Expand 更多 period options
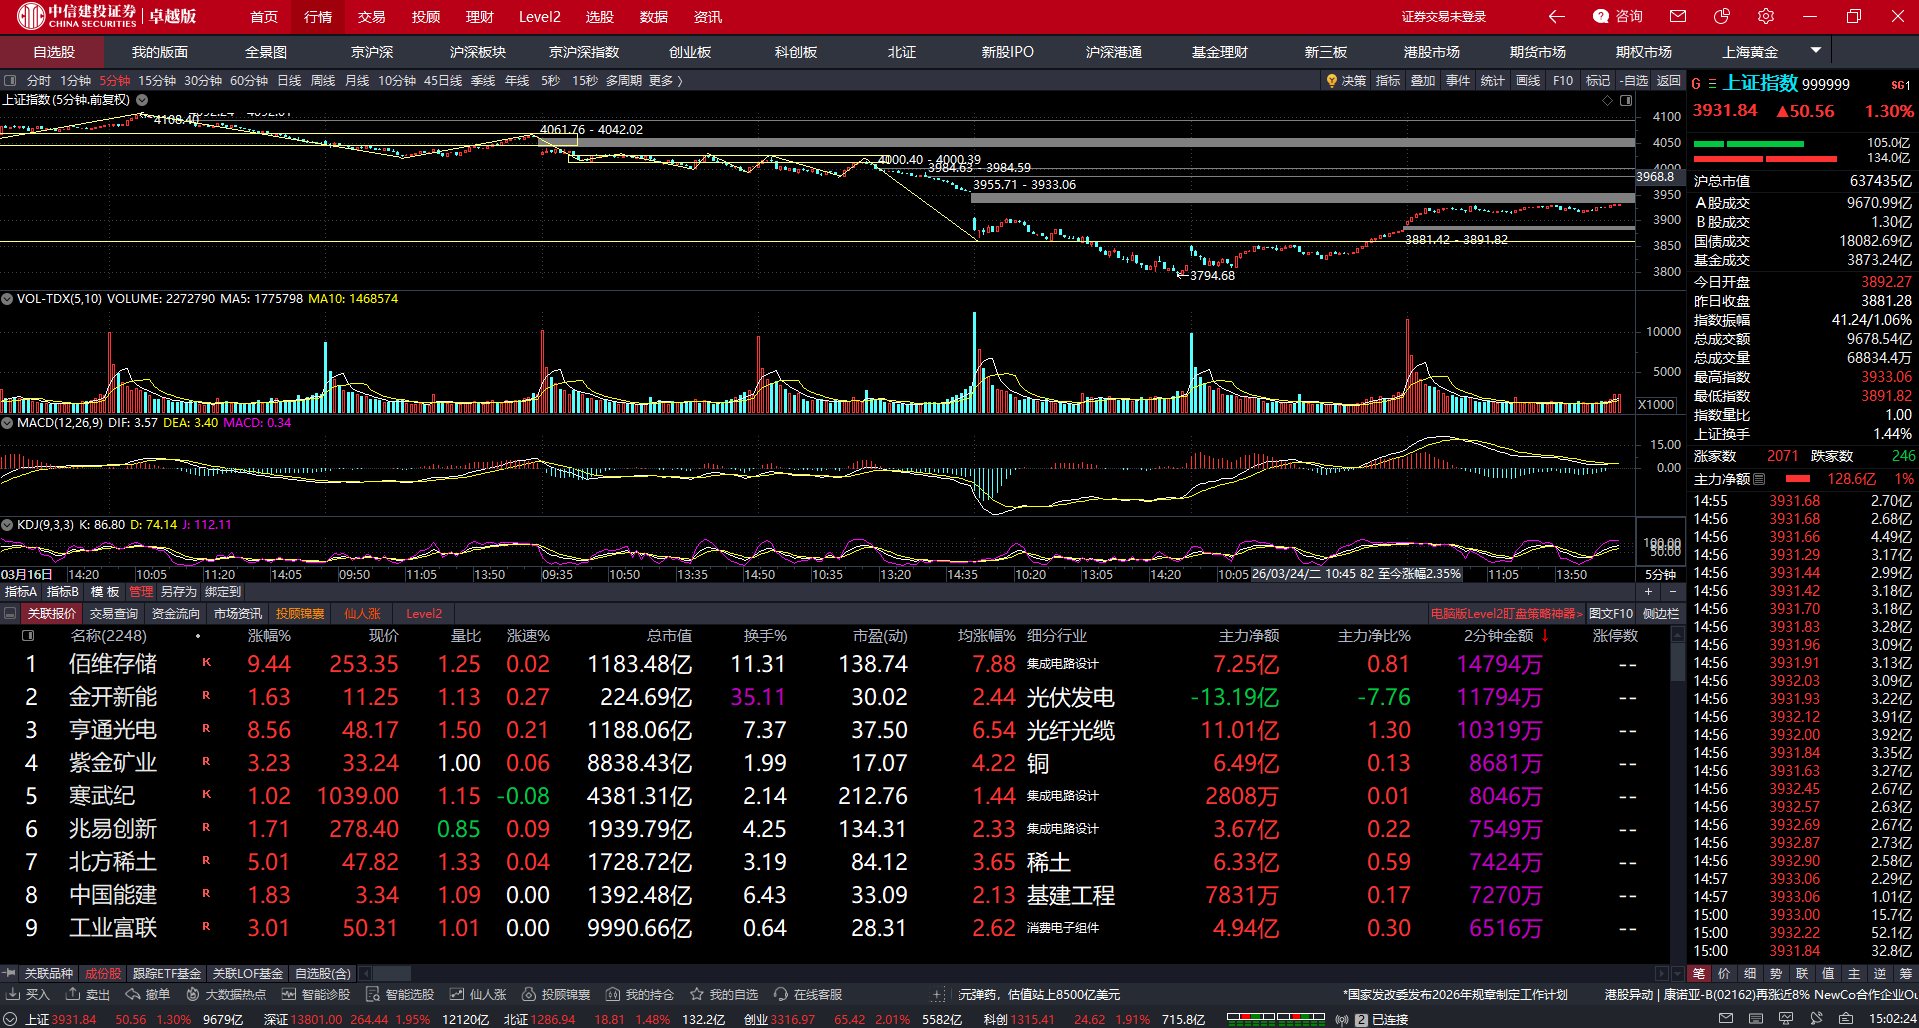 [x=666, y=81]
